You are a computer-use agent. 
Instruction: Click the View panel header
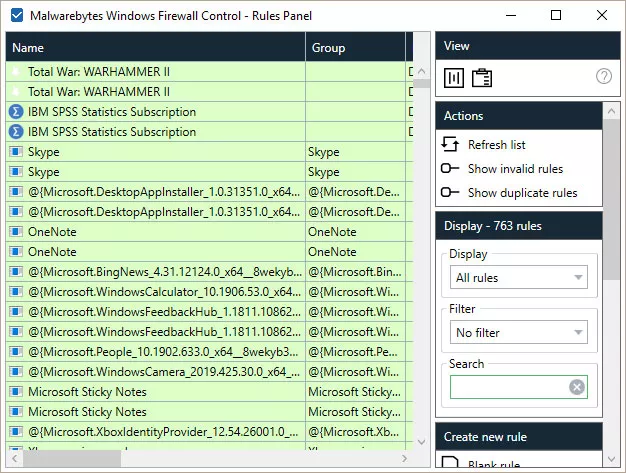(x=527, y=46)
